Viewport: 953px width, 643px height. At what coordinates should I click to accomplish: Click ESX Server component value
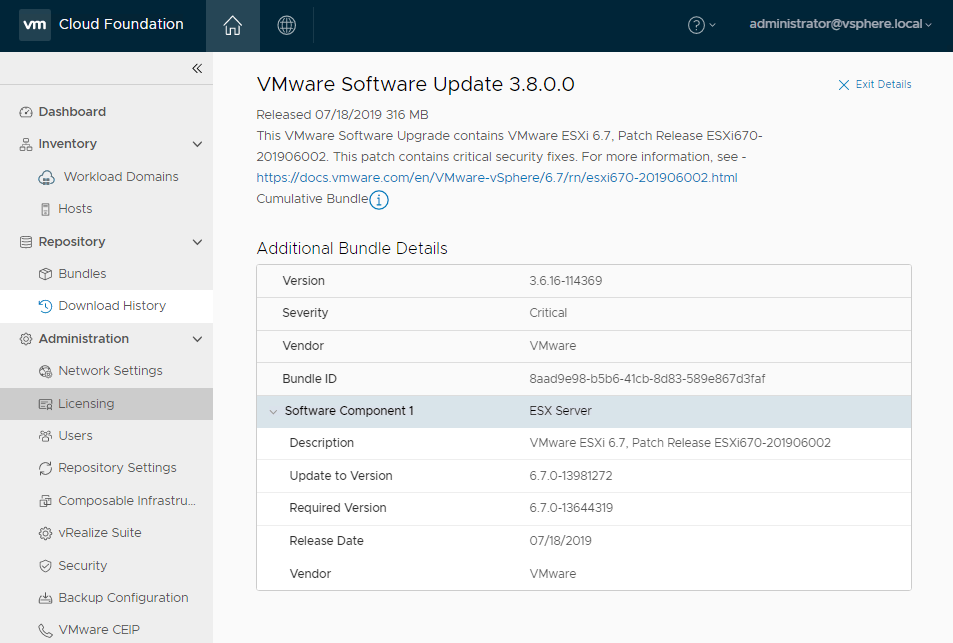pyautogui.click(x=560, y=411)
